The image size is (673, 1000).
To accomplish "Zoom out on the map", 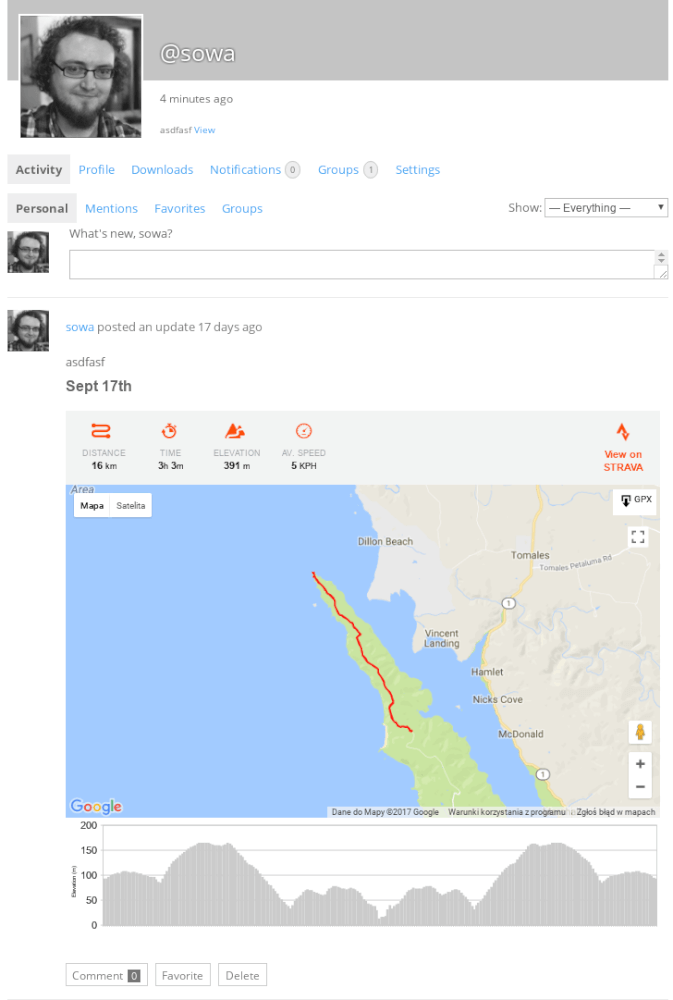I will click(x=640, y=787).
